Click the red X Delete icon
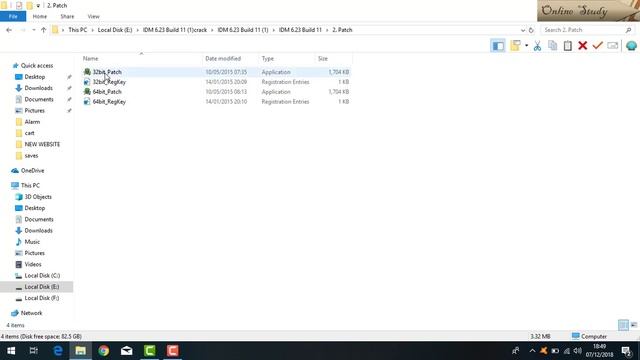The height and width of the screenshot is (360, 640). (582, 46)
